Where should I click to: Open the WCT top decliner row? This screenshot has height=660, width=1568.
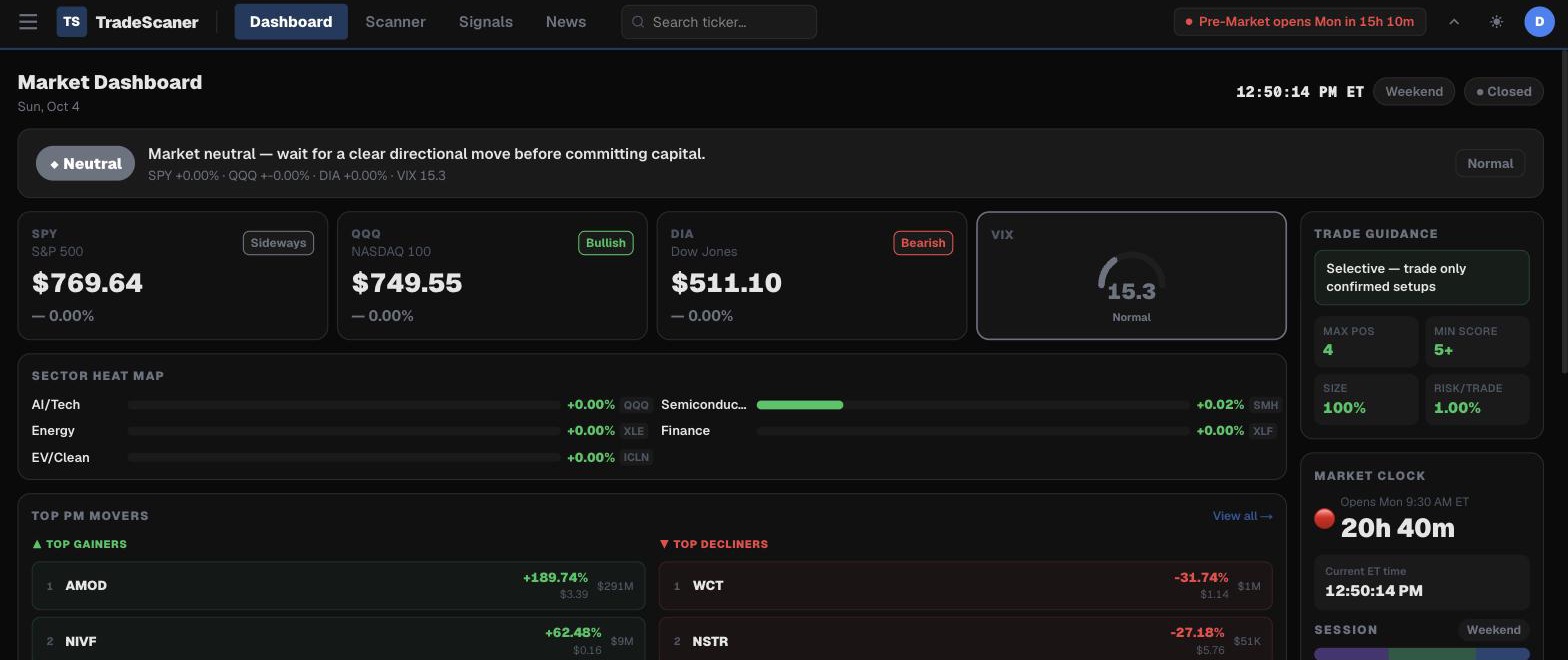[965, 586]
